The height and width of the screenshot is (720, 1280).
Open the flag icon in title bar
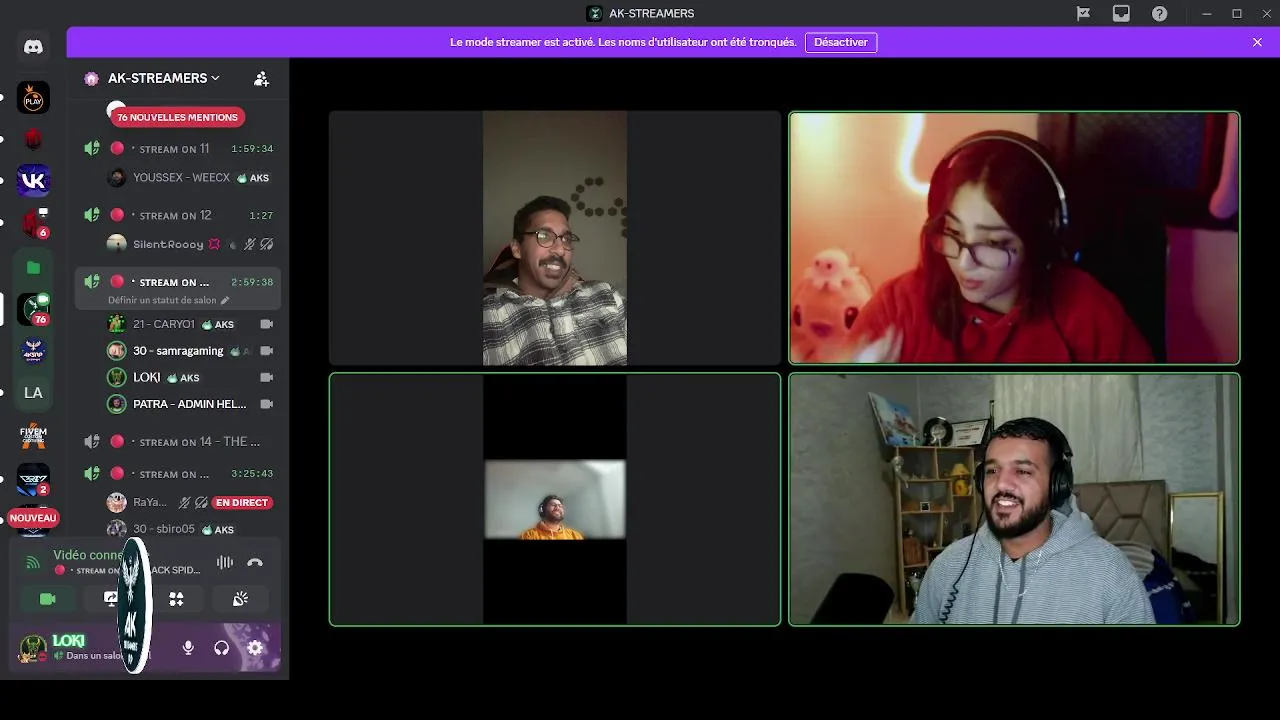coord(1083,13)
